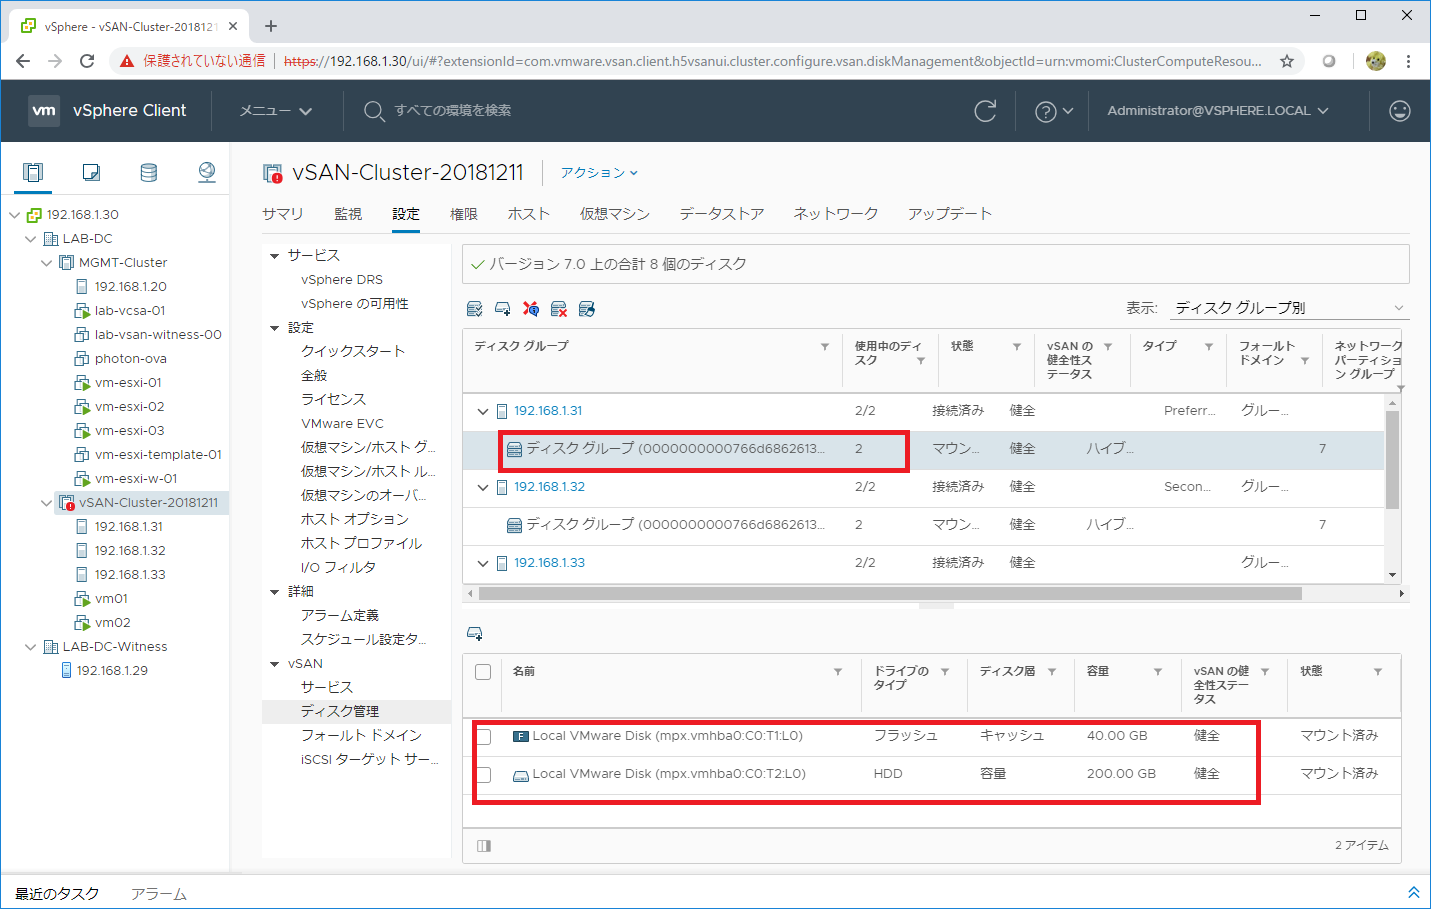Click the search magnifier icon
The image size is (1431, 909).
(x=374, y=111)
